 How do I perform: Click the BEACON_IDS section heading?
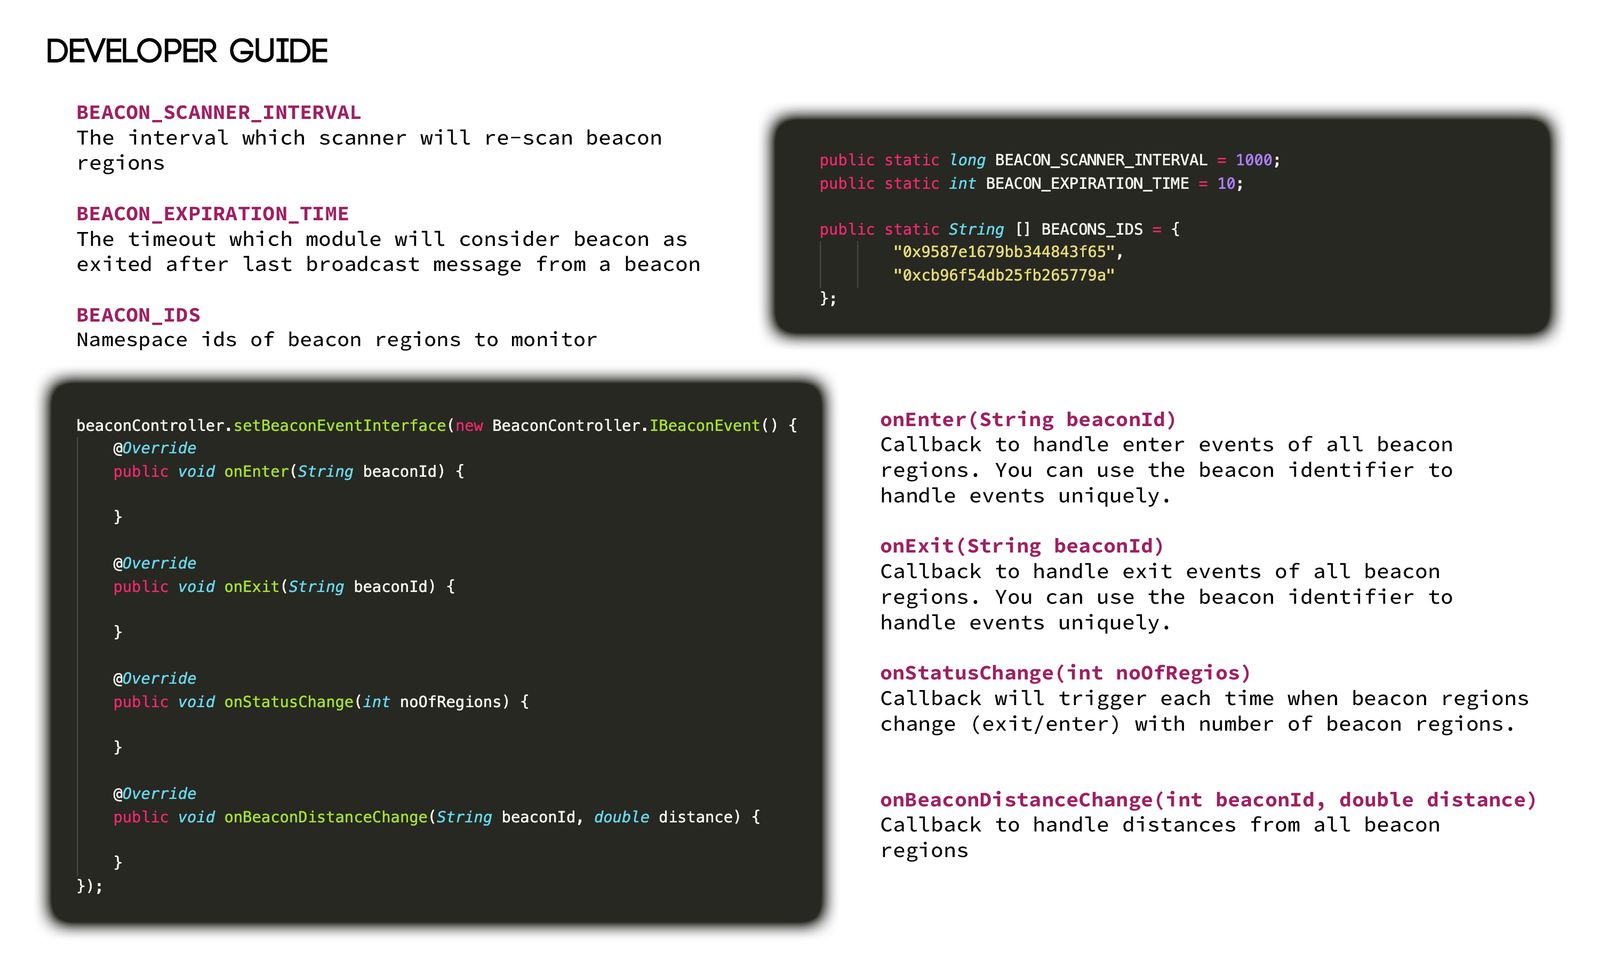click(138, 314)
